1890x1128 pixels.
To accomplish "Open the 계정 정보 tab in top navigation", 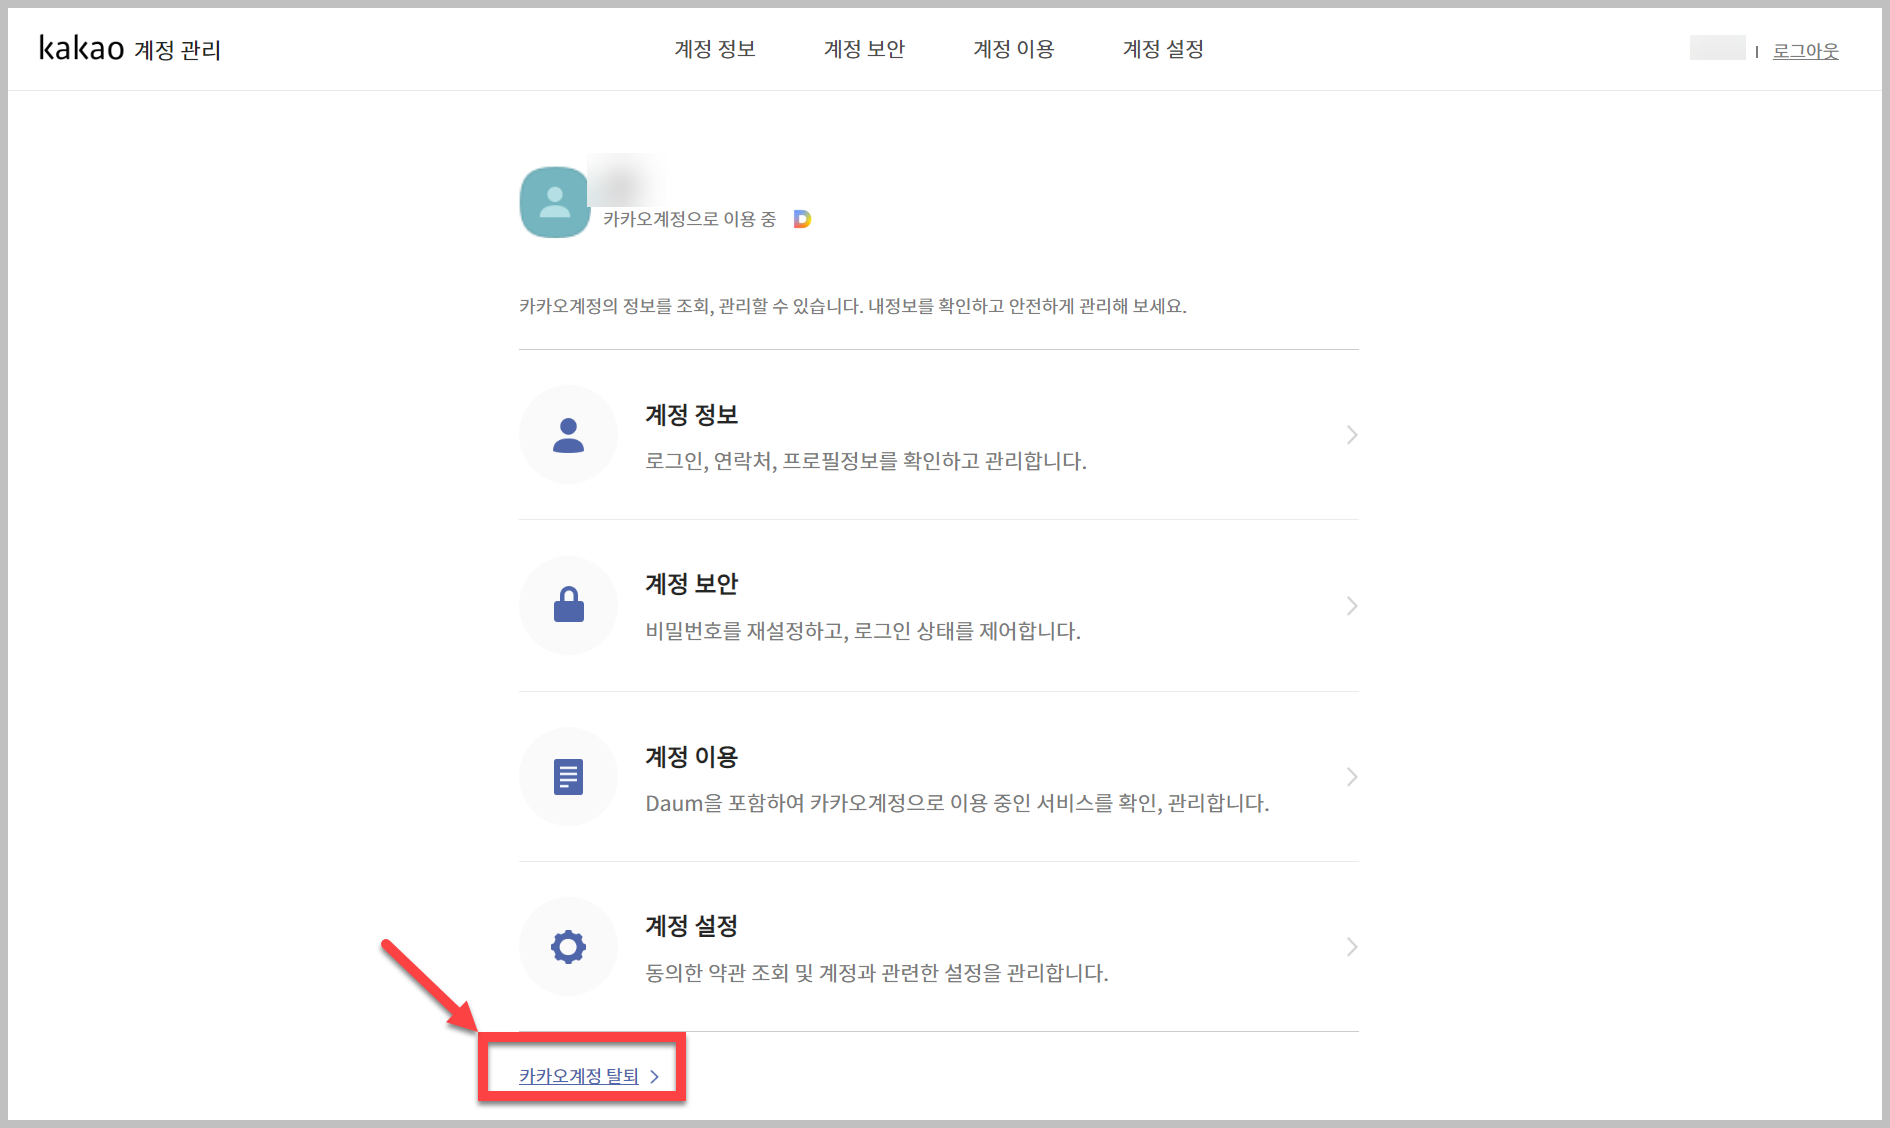I will coord(715,49).
